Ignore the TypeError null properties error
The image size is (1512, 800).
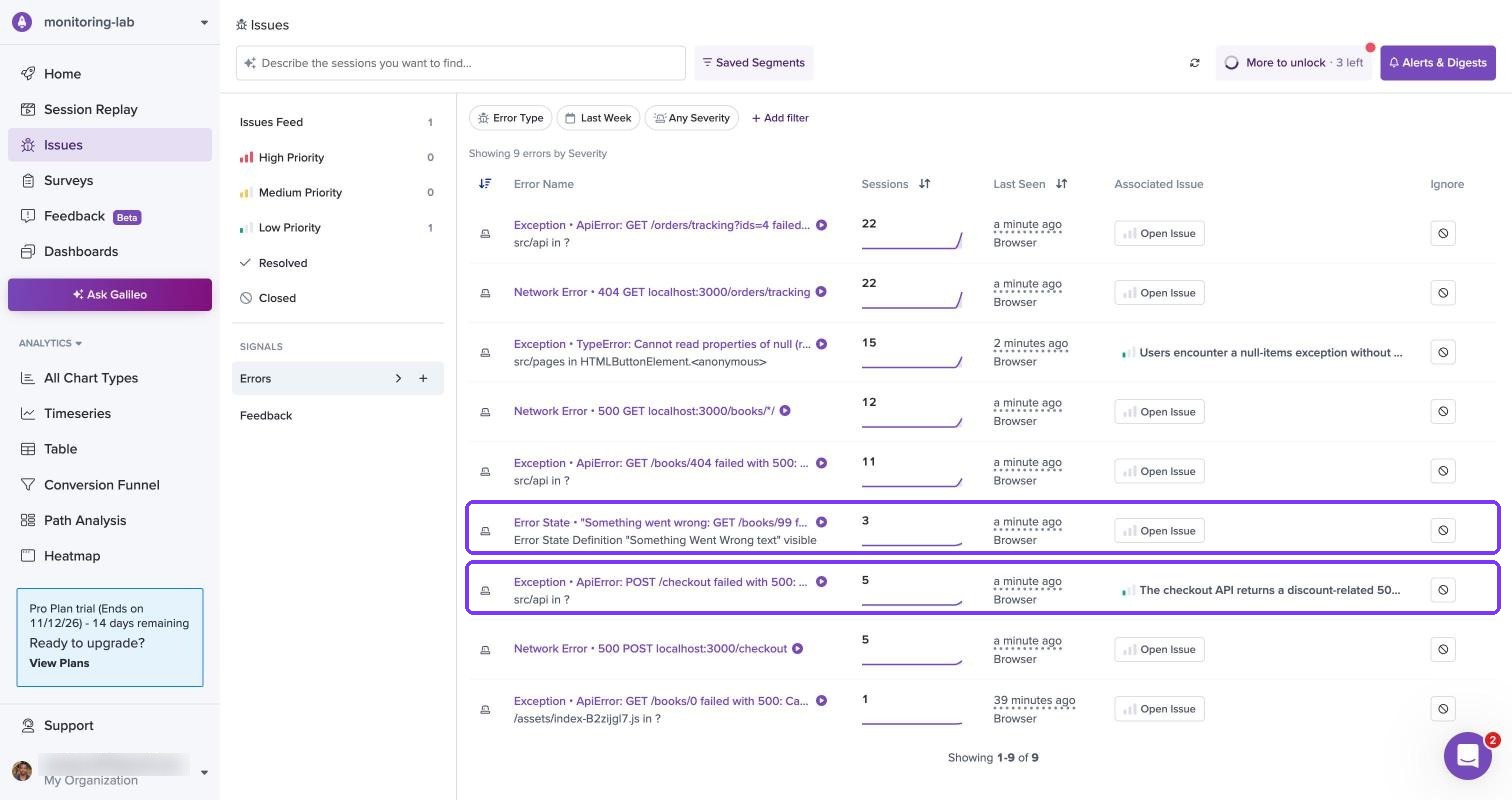(x=1443, y=352)
